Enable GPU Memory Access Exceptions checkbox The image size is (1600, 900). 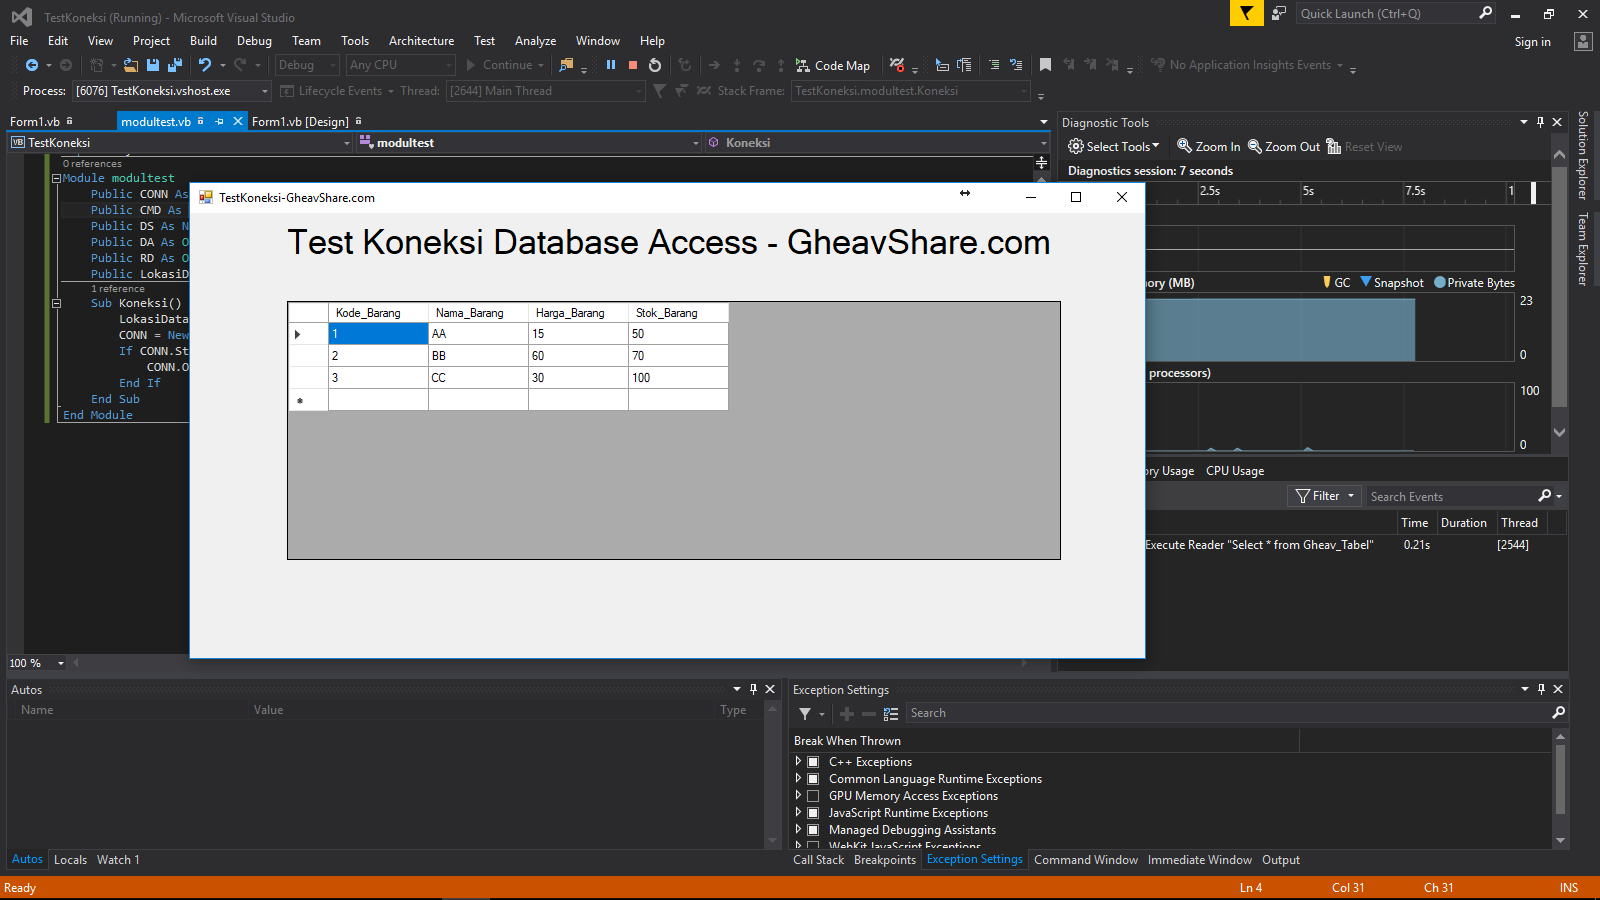point(812,796)
